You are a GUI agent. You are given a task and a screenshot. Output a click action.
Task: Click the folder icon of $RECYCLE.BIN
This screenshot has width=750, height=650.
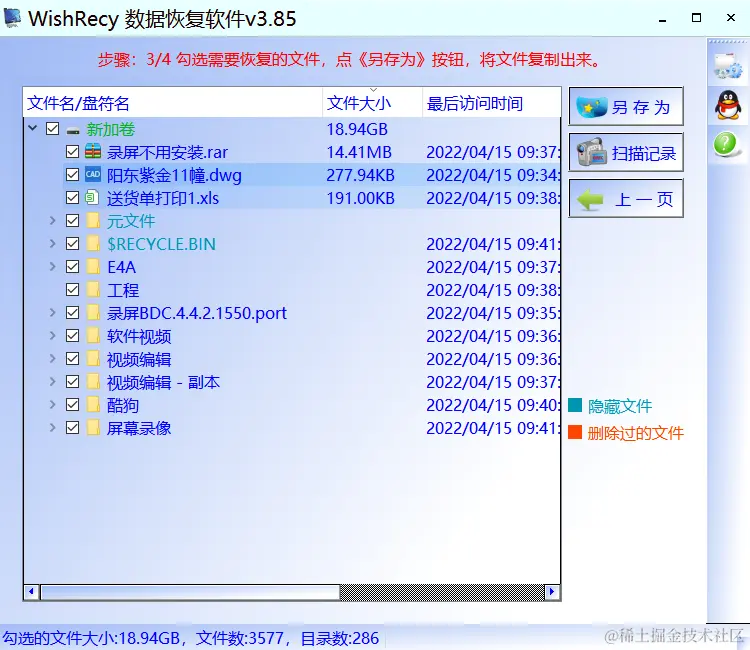click(x=93, y=243)
